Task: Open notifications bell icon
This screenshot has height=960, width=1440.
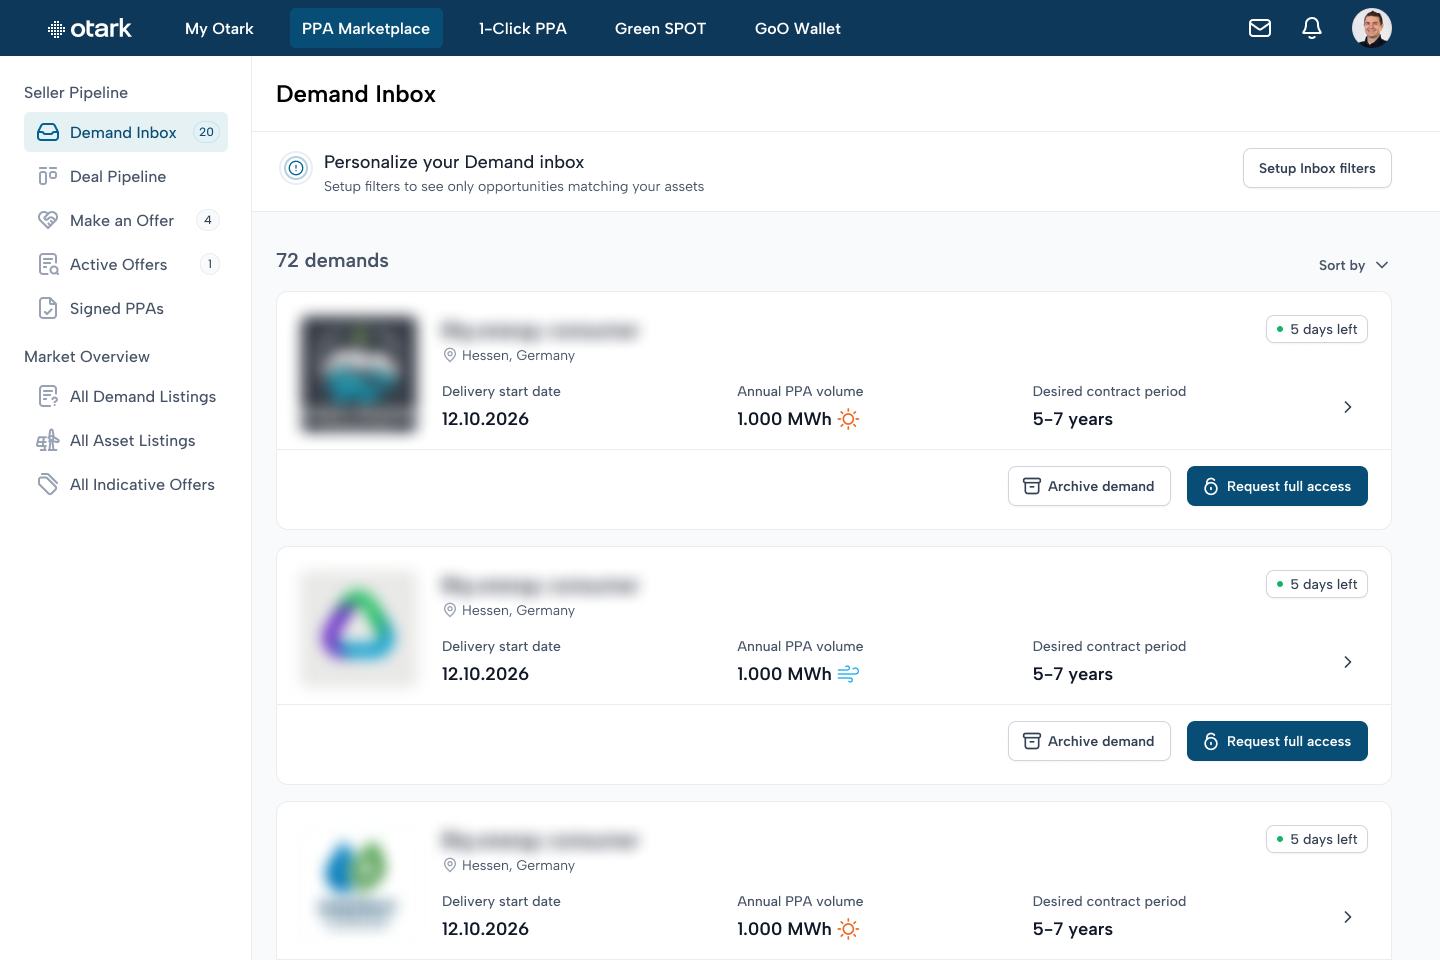Action: (x=1312, y=28)
